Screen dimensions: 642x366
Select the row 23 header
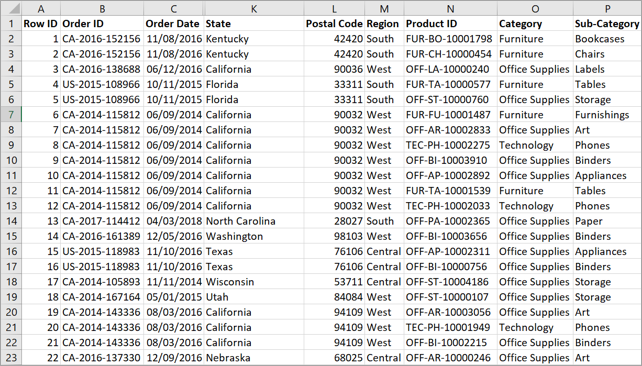click(x=11, y=357)
